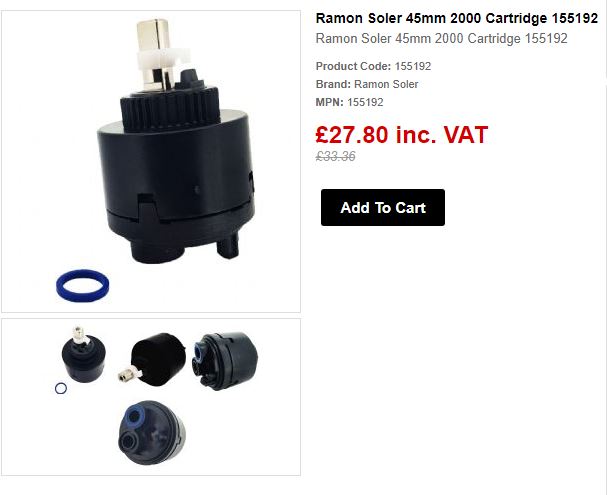This screenshot has height=495, width=607.
Task: Select the cartridge view showing blue inlet port
Action: (225, 361)
